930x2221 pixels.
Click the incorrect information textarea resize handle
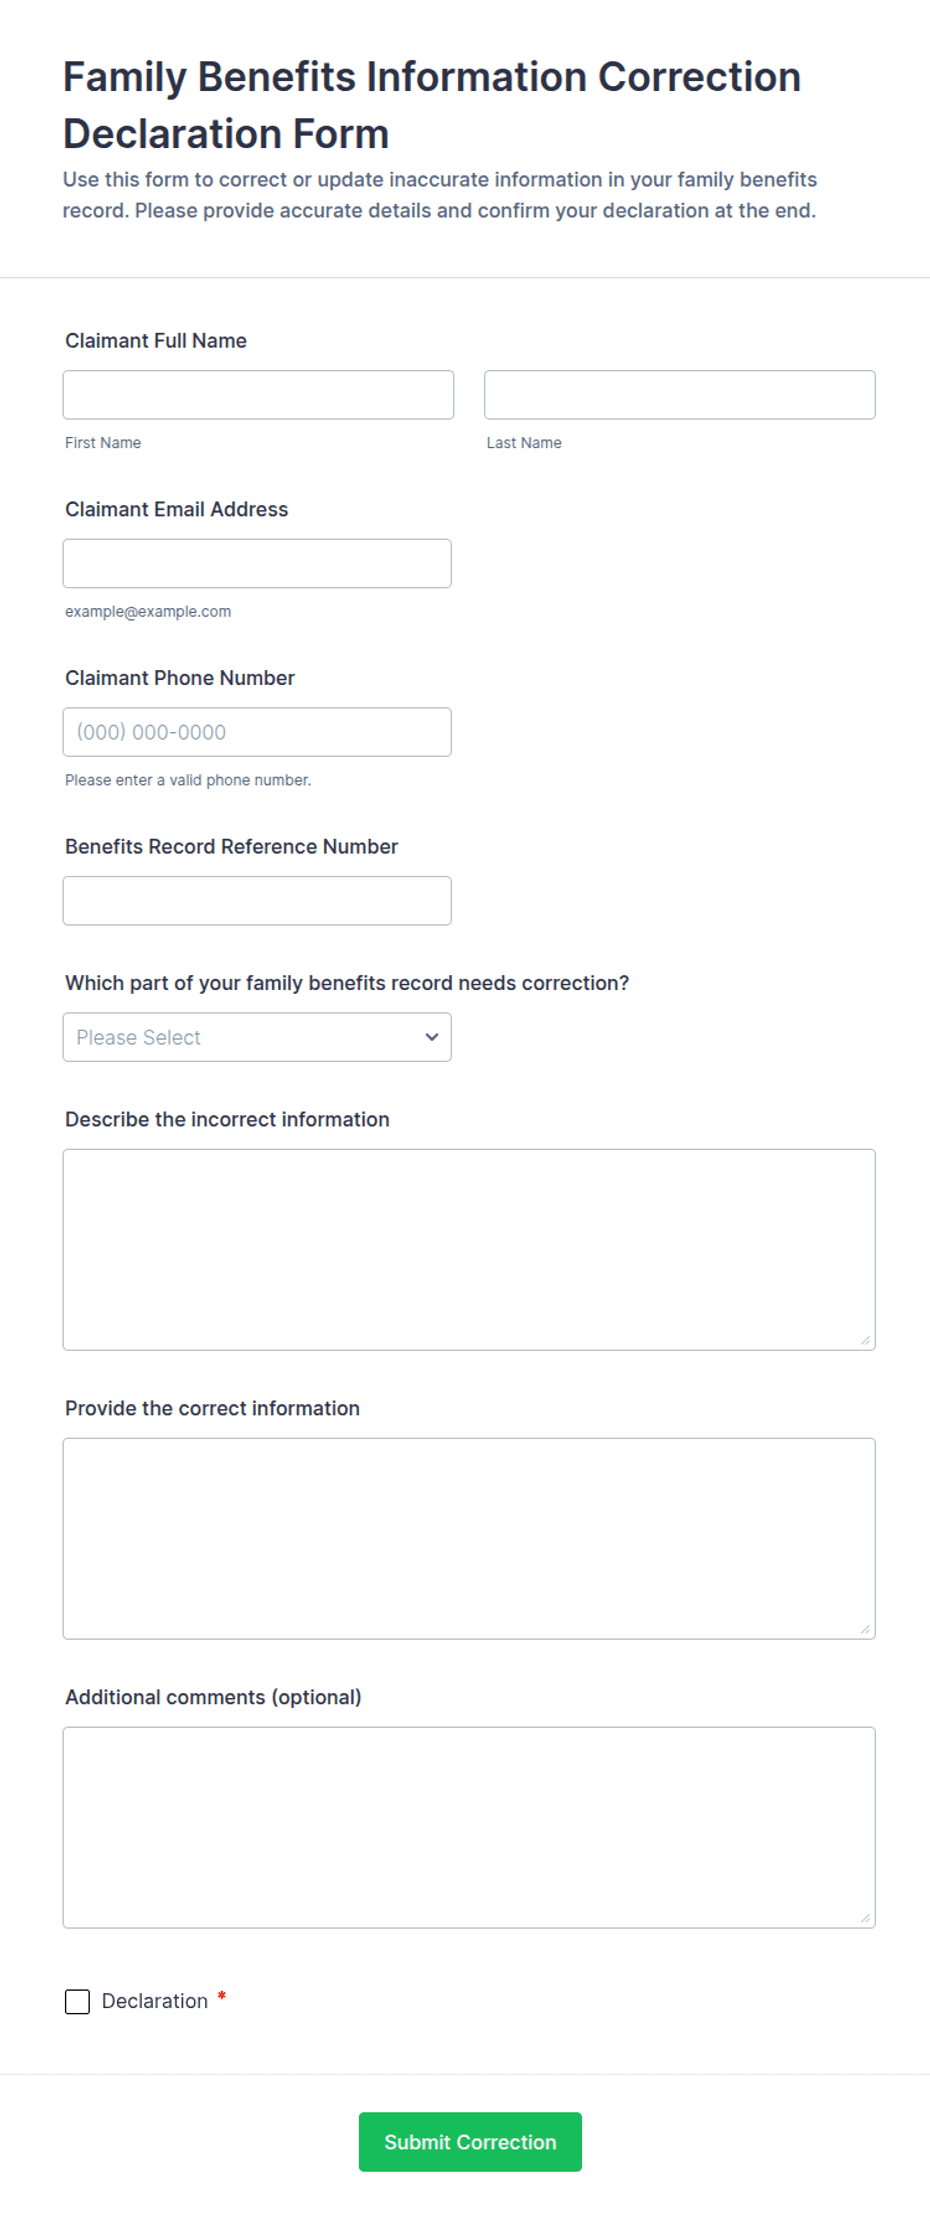[x=865, y=1340]
